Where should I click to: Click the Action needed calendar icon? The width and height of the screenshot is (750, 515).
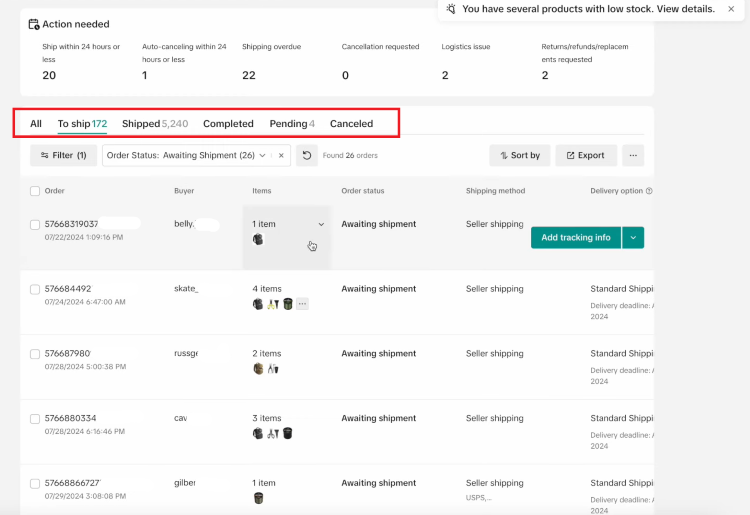coord(34,24)
